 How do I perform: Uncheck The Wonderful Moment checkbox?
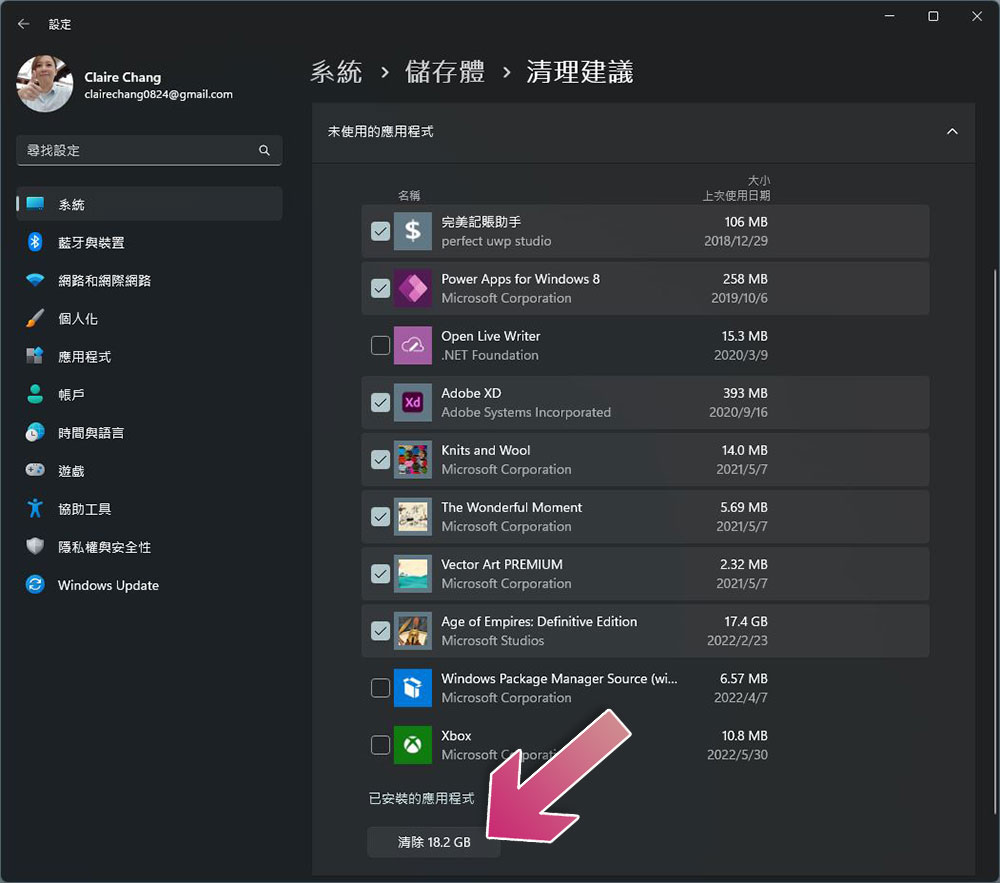coord(381,516)
